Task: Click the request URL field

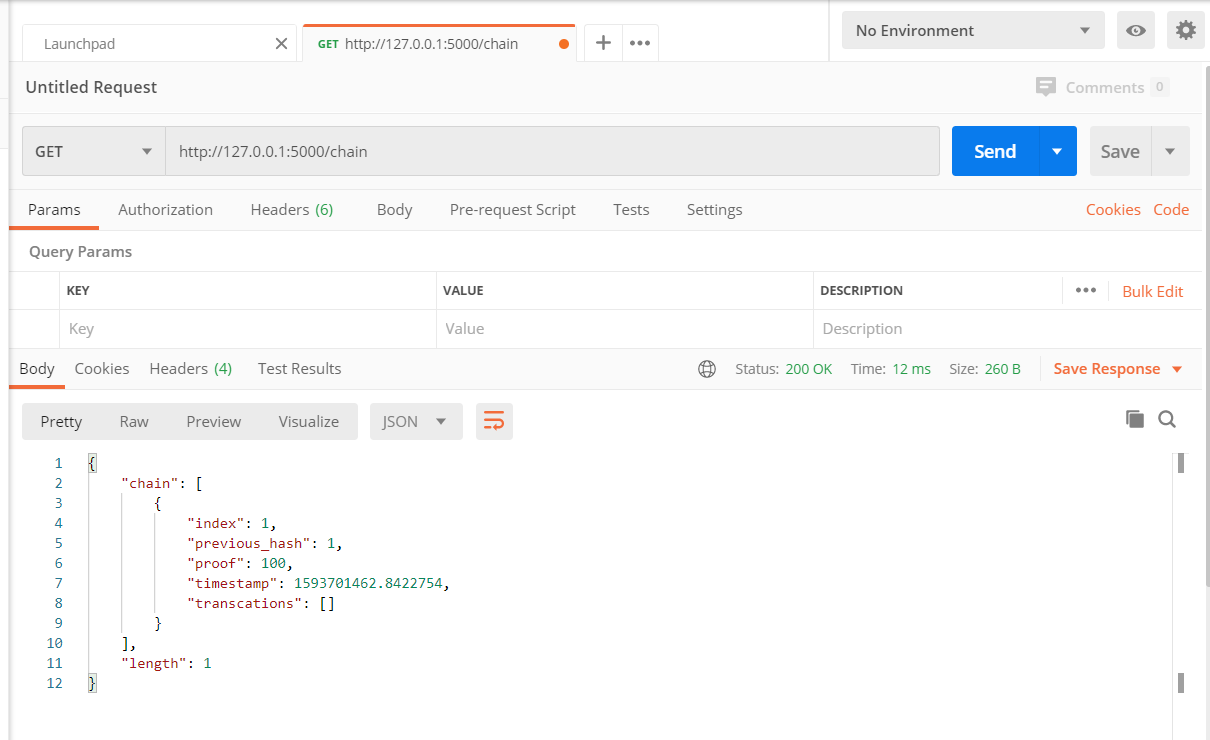Action: click(x=552, y=151)
